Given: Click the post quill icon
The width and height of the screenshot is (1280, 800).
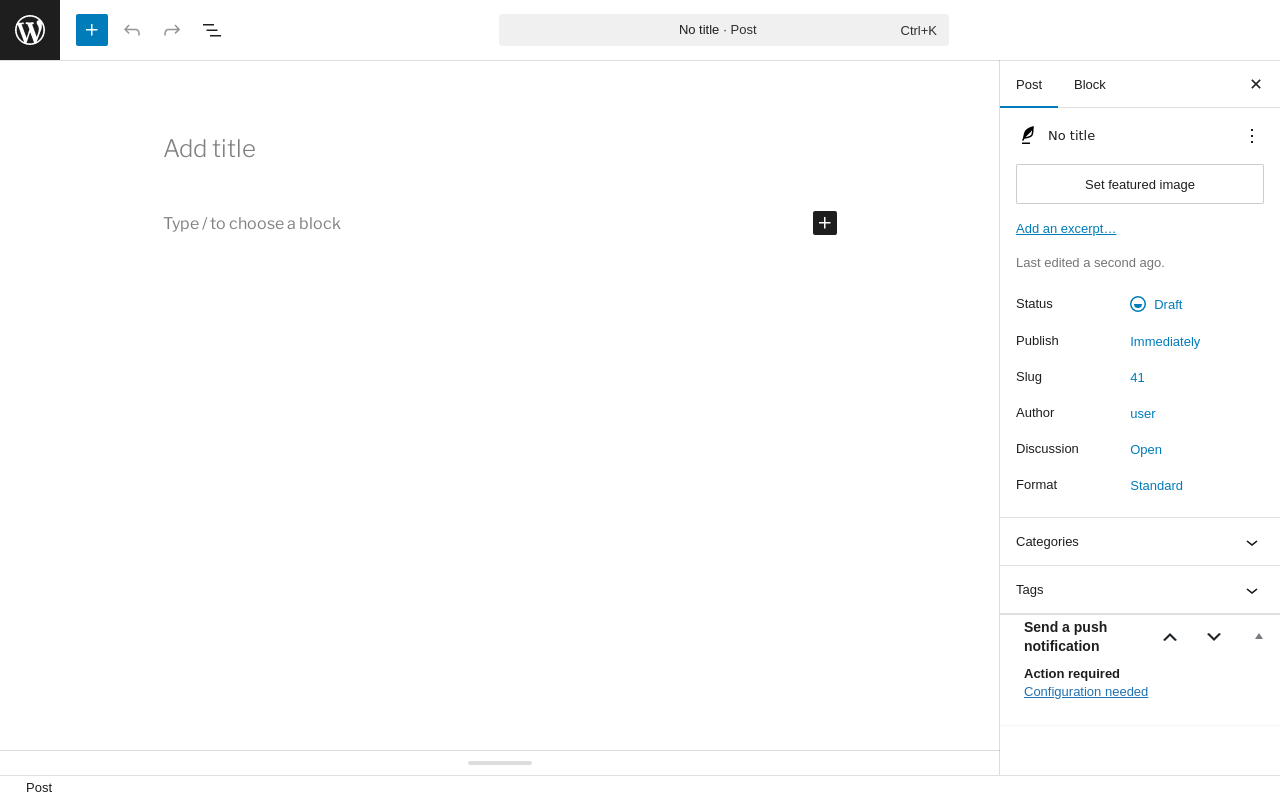Looking at the screenshot, I should coord(1028,135).
